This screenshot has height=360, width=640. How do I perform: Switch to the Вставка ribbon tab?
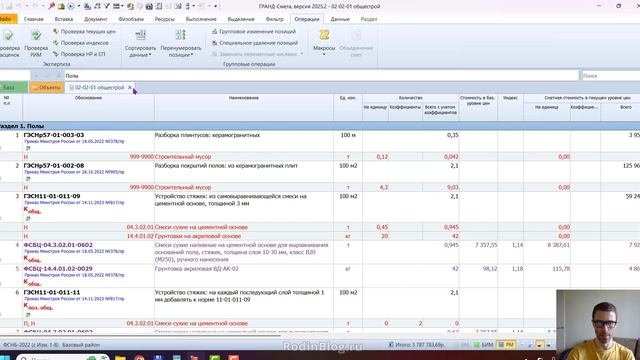click(64, 19)
